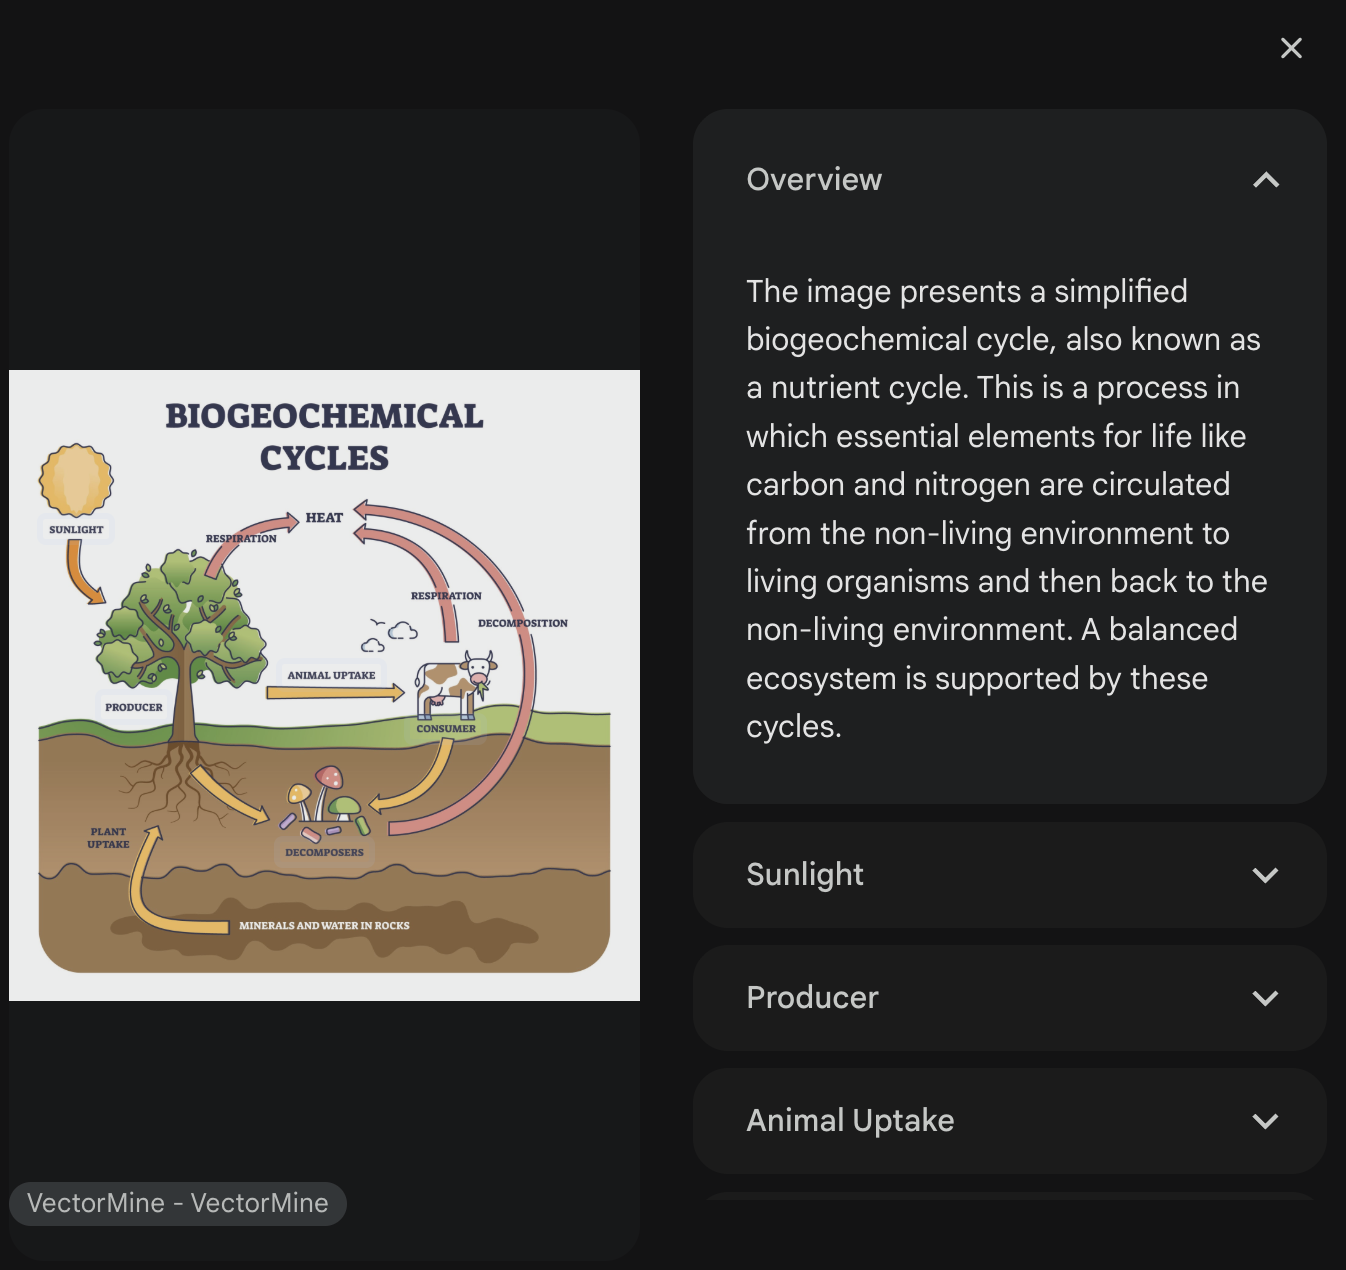Select the Overview heading
Image resolution: width=1346 pixels, height=1270 pixels.
[x=814, y=179]
